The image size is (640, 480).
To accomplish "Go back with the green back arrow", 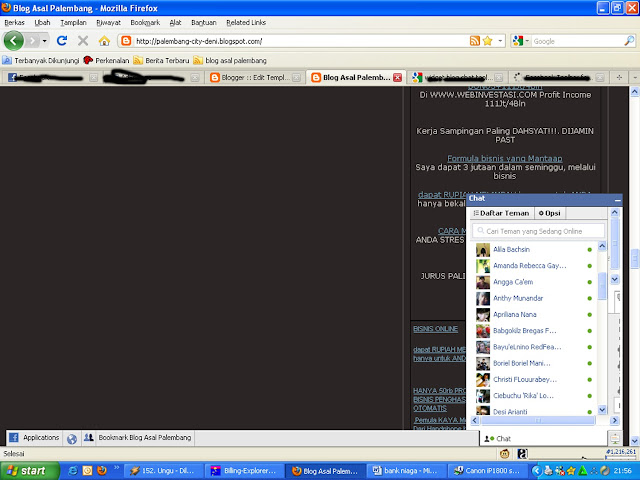I will (13, 40).
